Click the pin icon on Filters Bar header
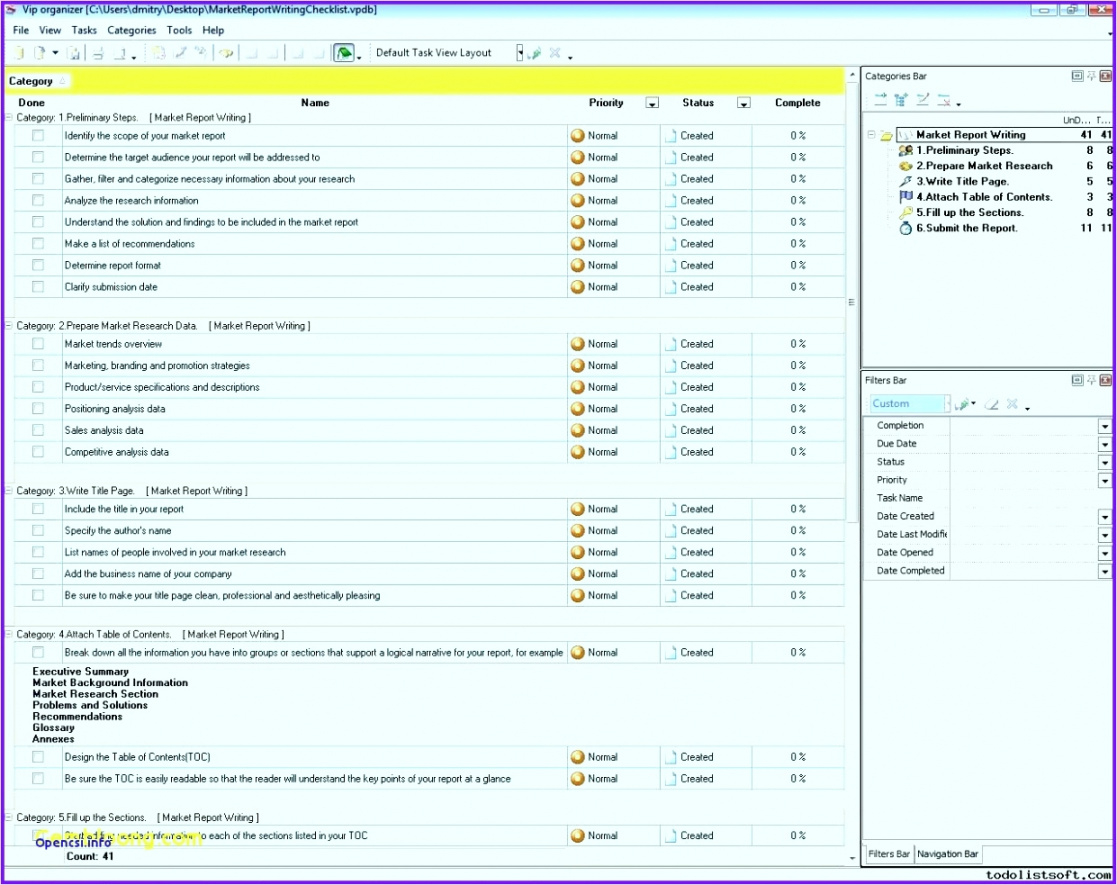Screen dimensions: 1117x885 1091,381
